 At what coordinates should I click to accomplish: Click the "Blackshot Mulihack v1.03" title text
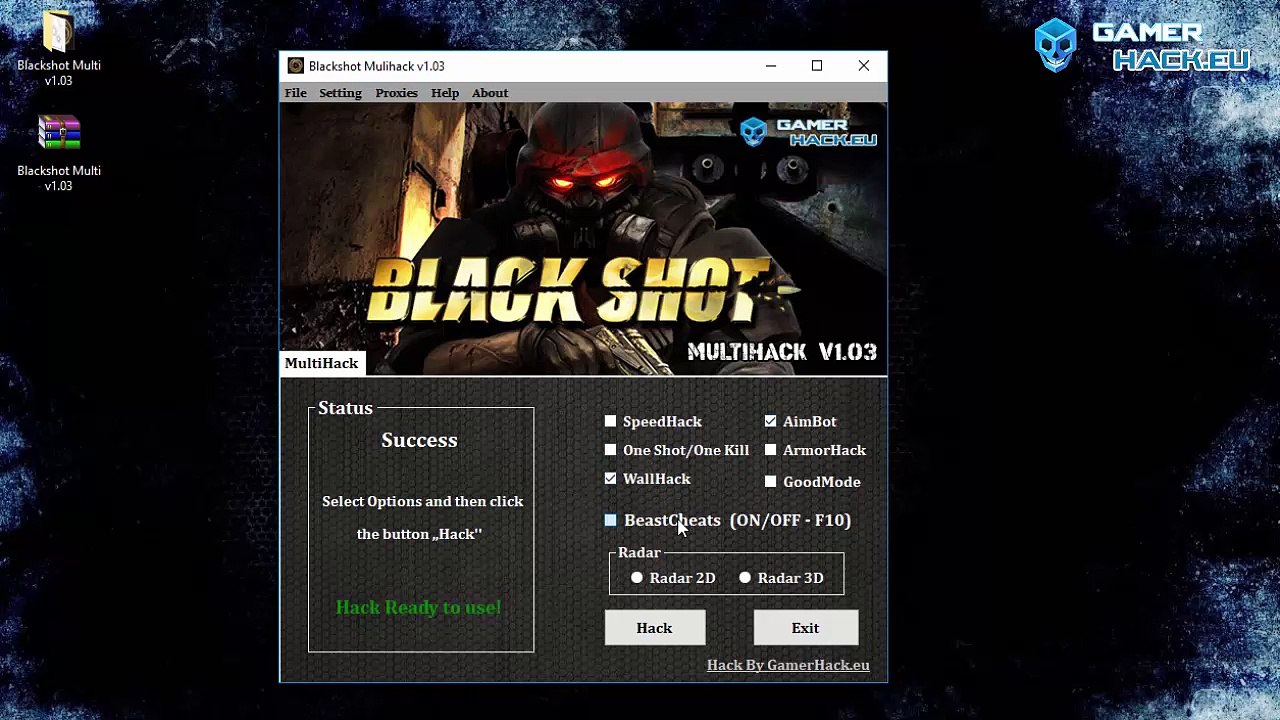376,66
